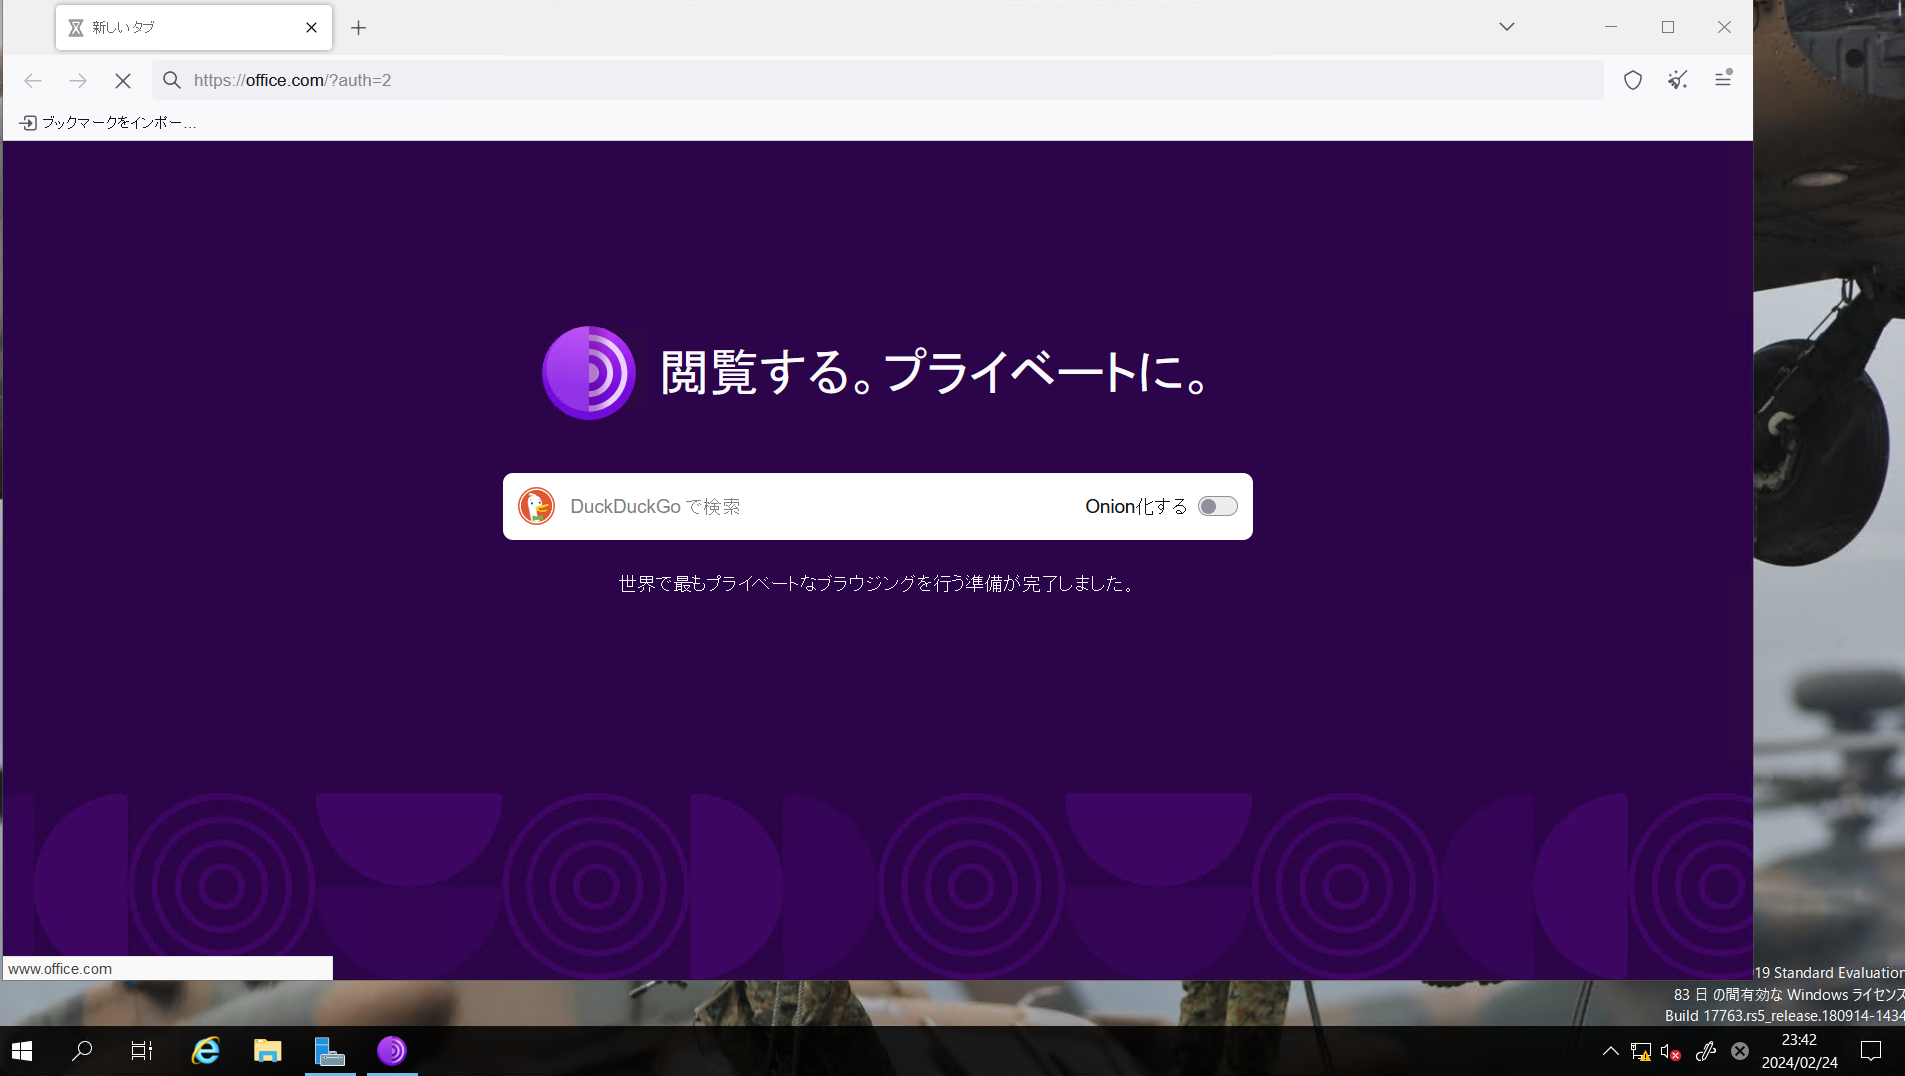Image resolution: width=1905 pixels, height=1076 pixels.
Task: Open the hamburger application menu
Action: point(1723,80)
